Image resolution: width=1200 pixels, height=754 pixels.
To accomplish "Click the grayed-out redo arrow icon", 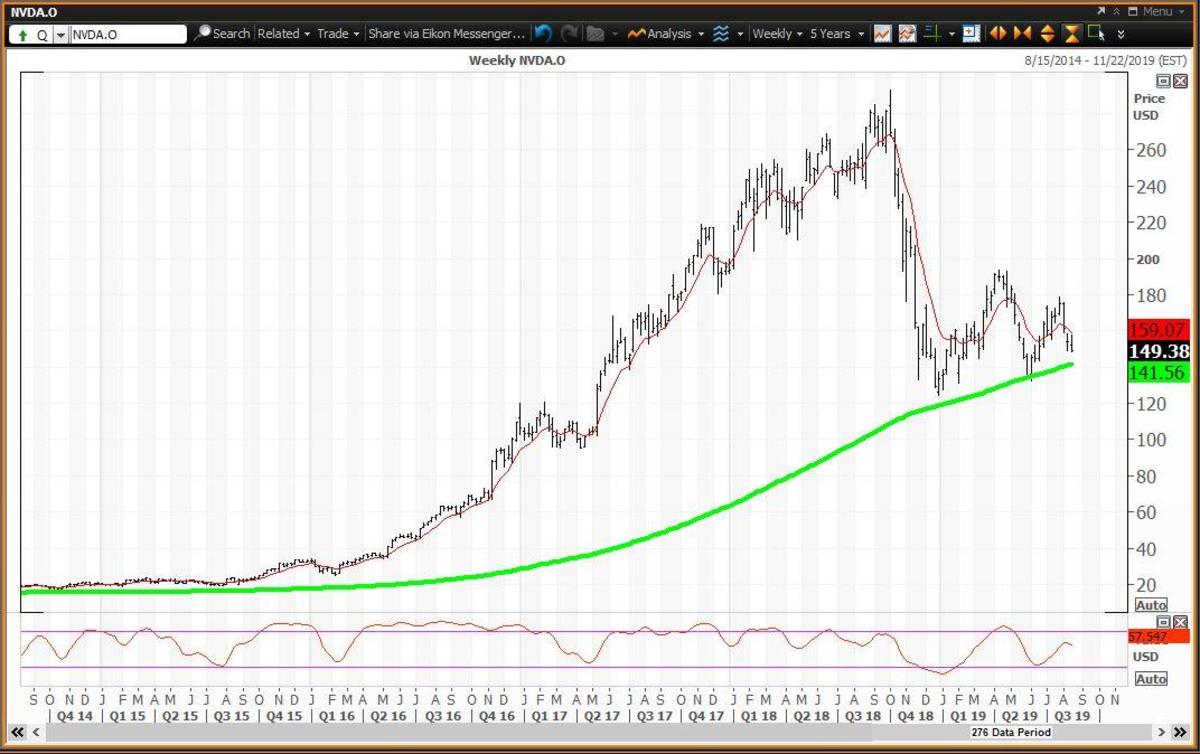I will click(x=569, y=34).
